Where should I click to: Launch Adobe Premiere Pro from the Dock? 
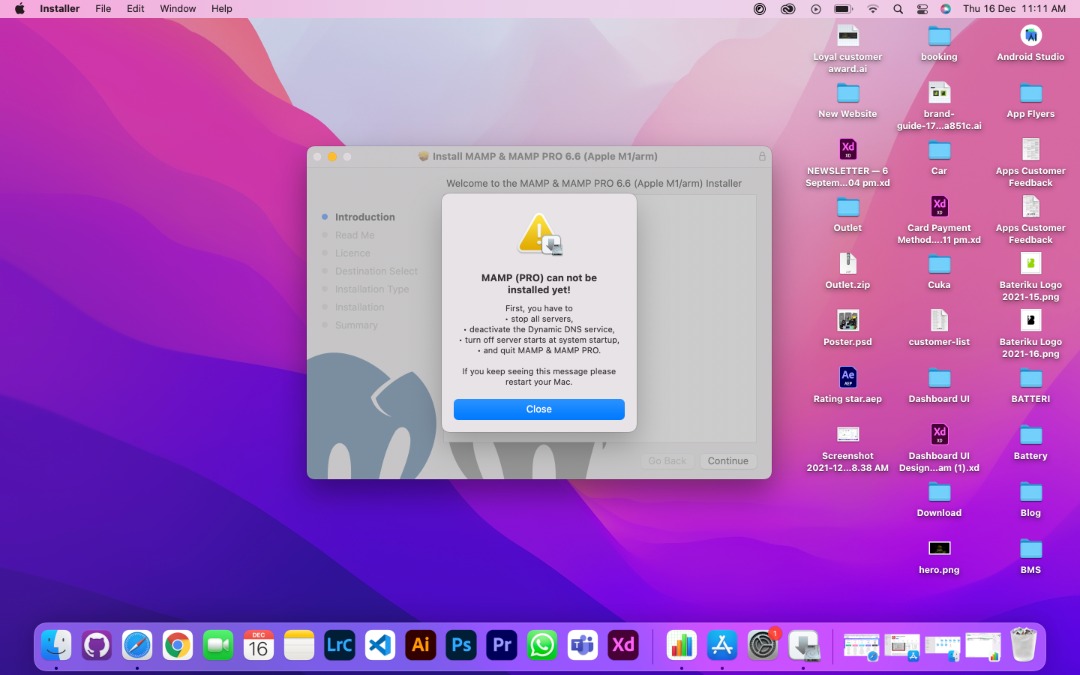[x=501, y=645]
